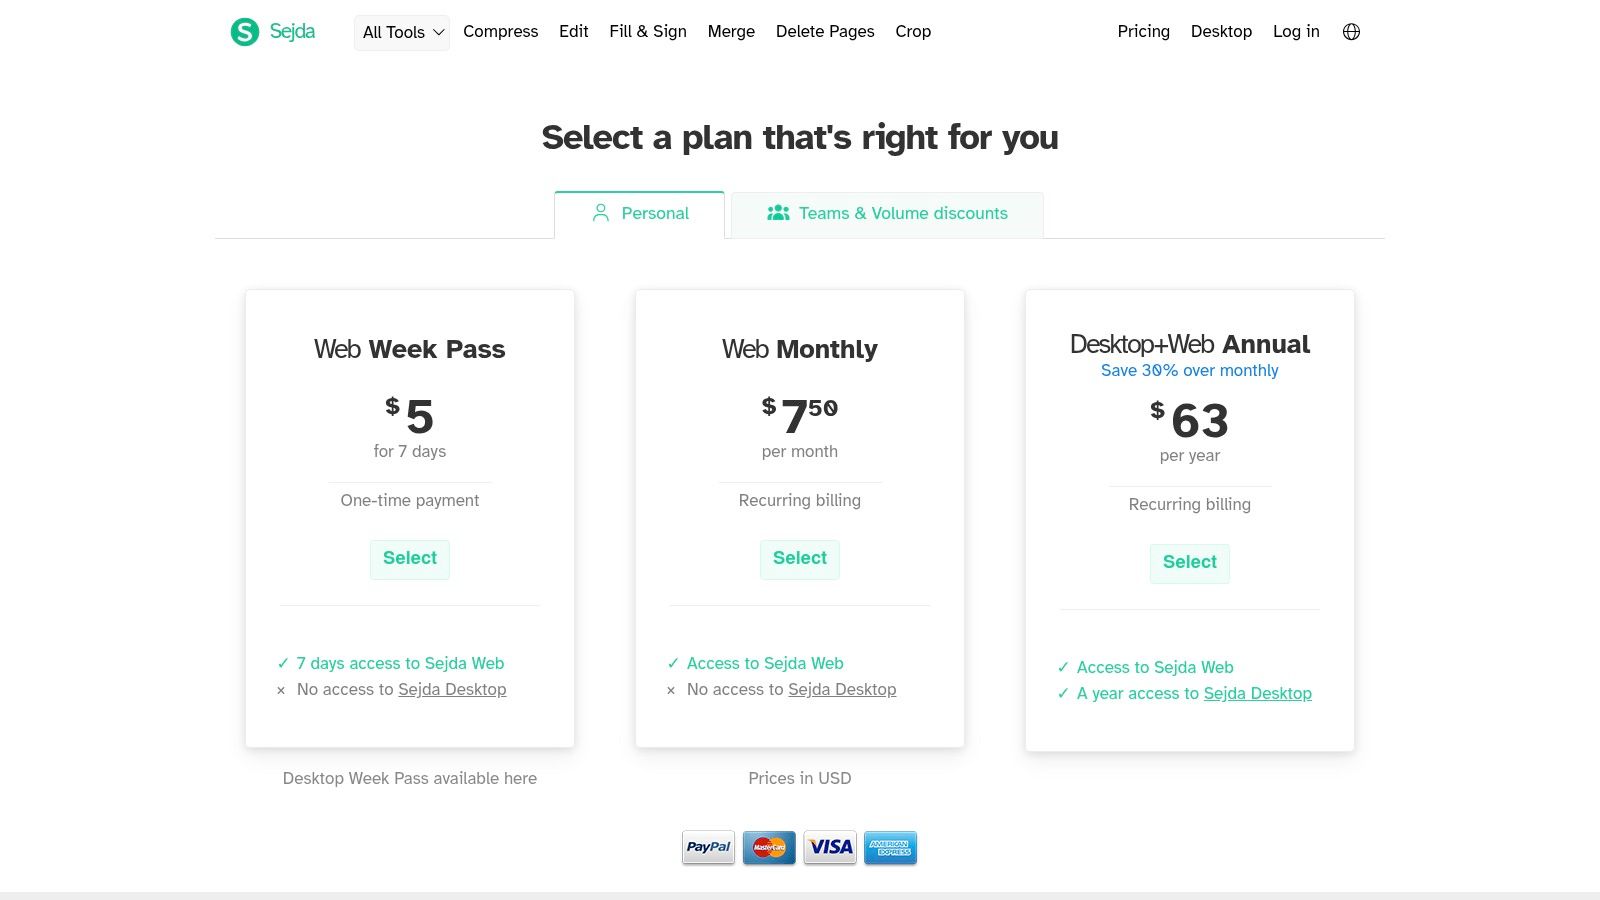This screenshot has height=900, width=1600.
Task: Click the Sejda logo icon
Action: point(245,32)
